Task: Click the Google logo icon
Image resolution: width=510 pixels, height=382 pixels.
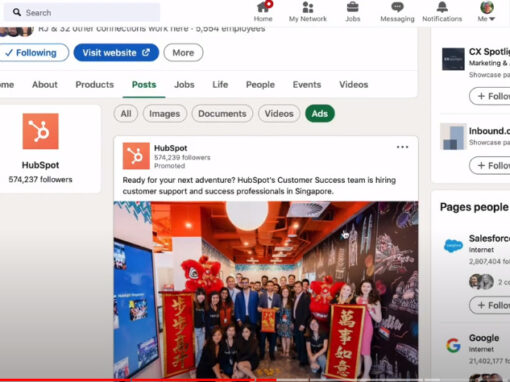Action: 453,345
